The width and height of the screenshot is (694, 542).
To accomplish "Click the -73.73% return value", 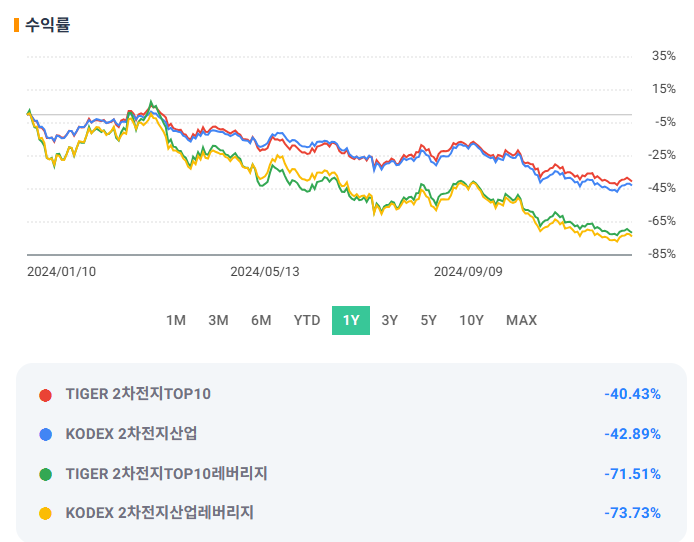I will tap(632, 513).
